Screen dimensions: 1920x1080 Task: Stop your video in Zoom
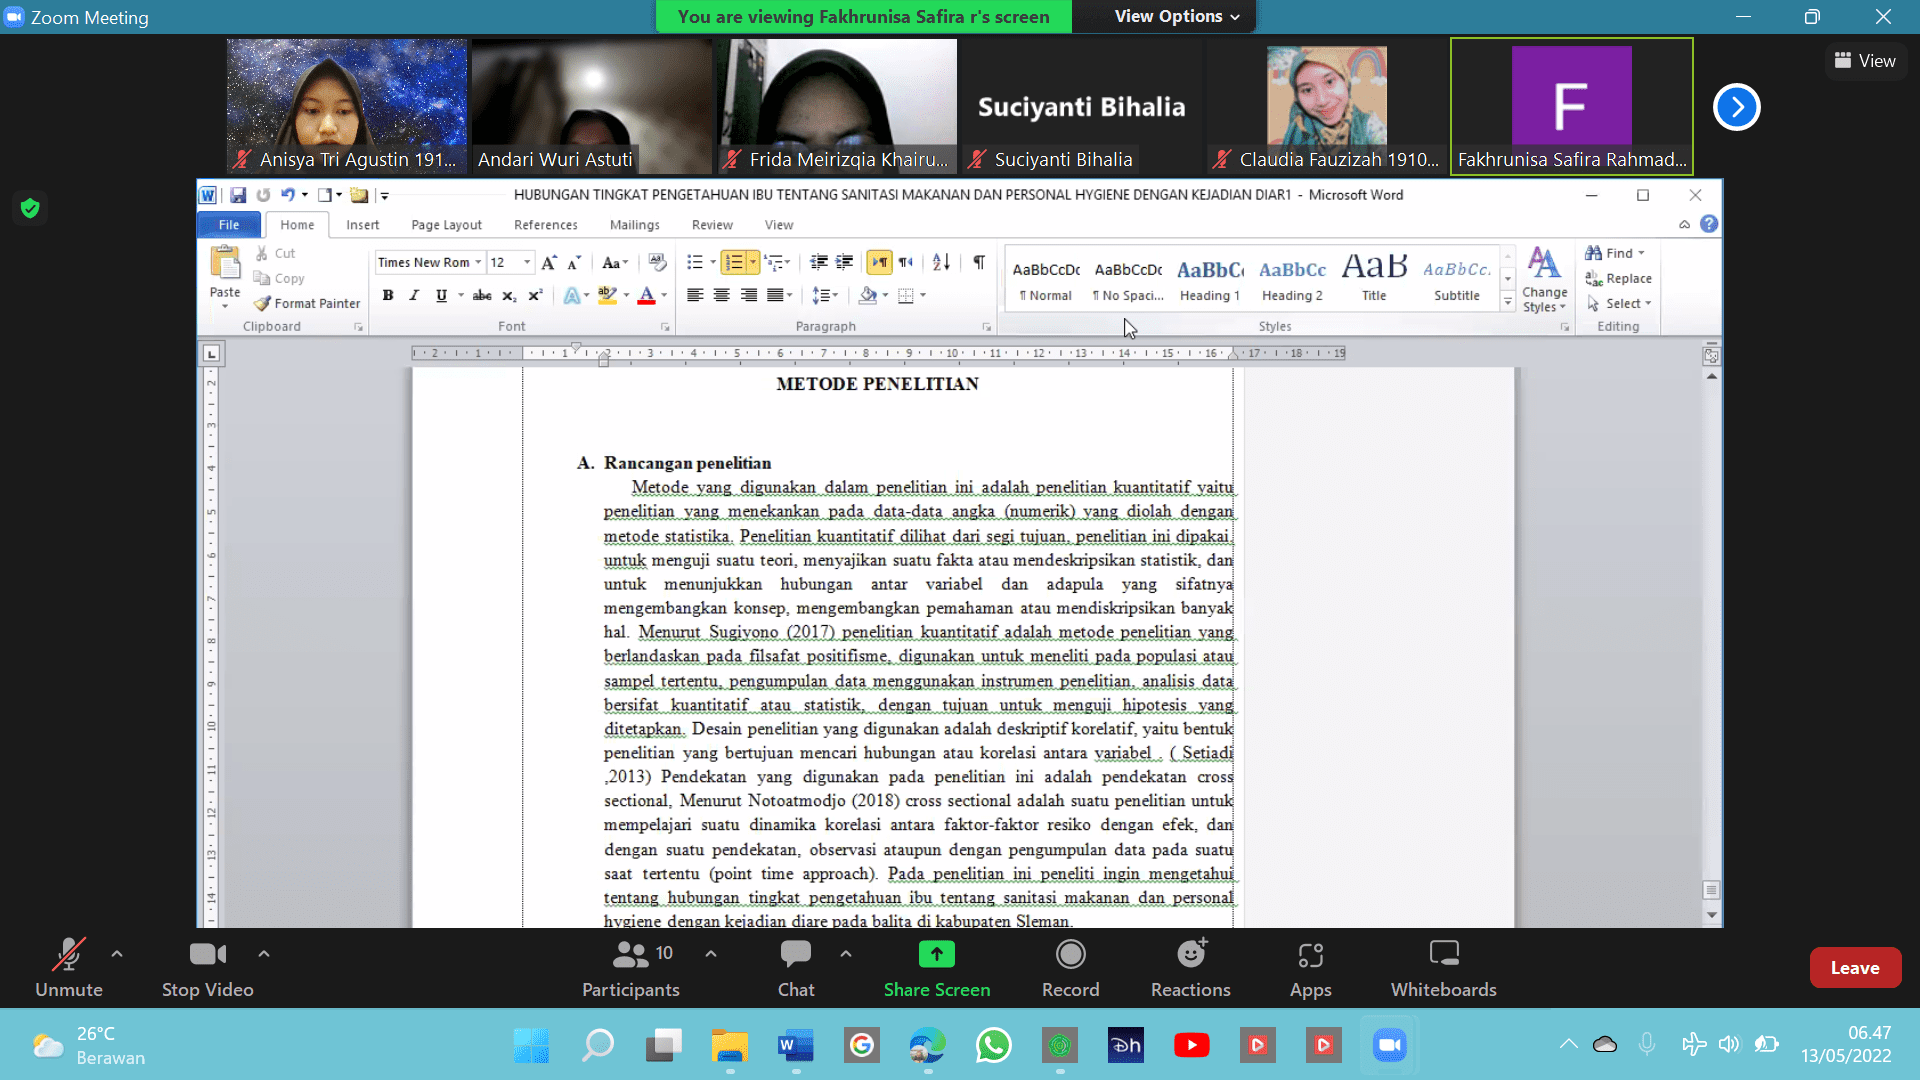tap(208, 968)
